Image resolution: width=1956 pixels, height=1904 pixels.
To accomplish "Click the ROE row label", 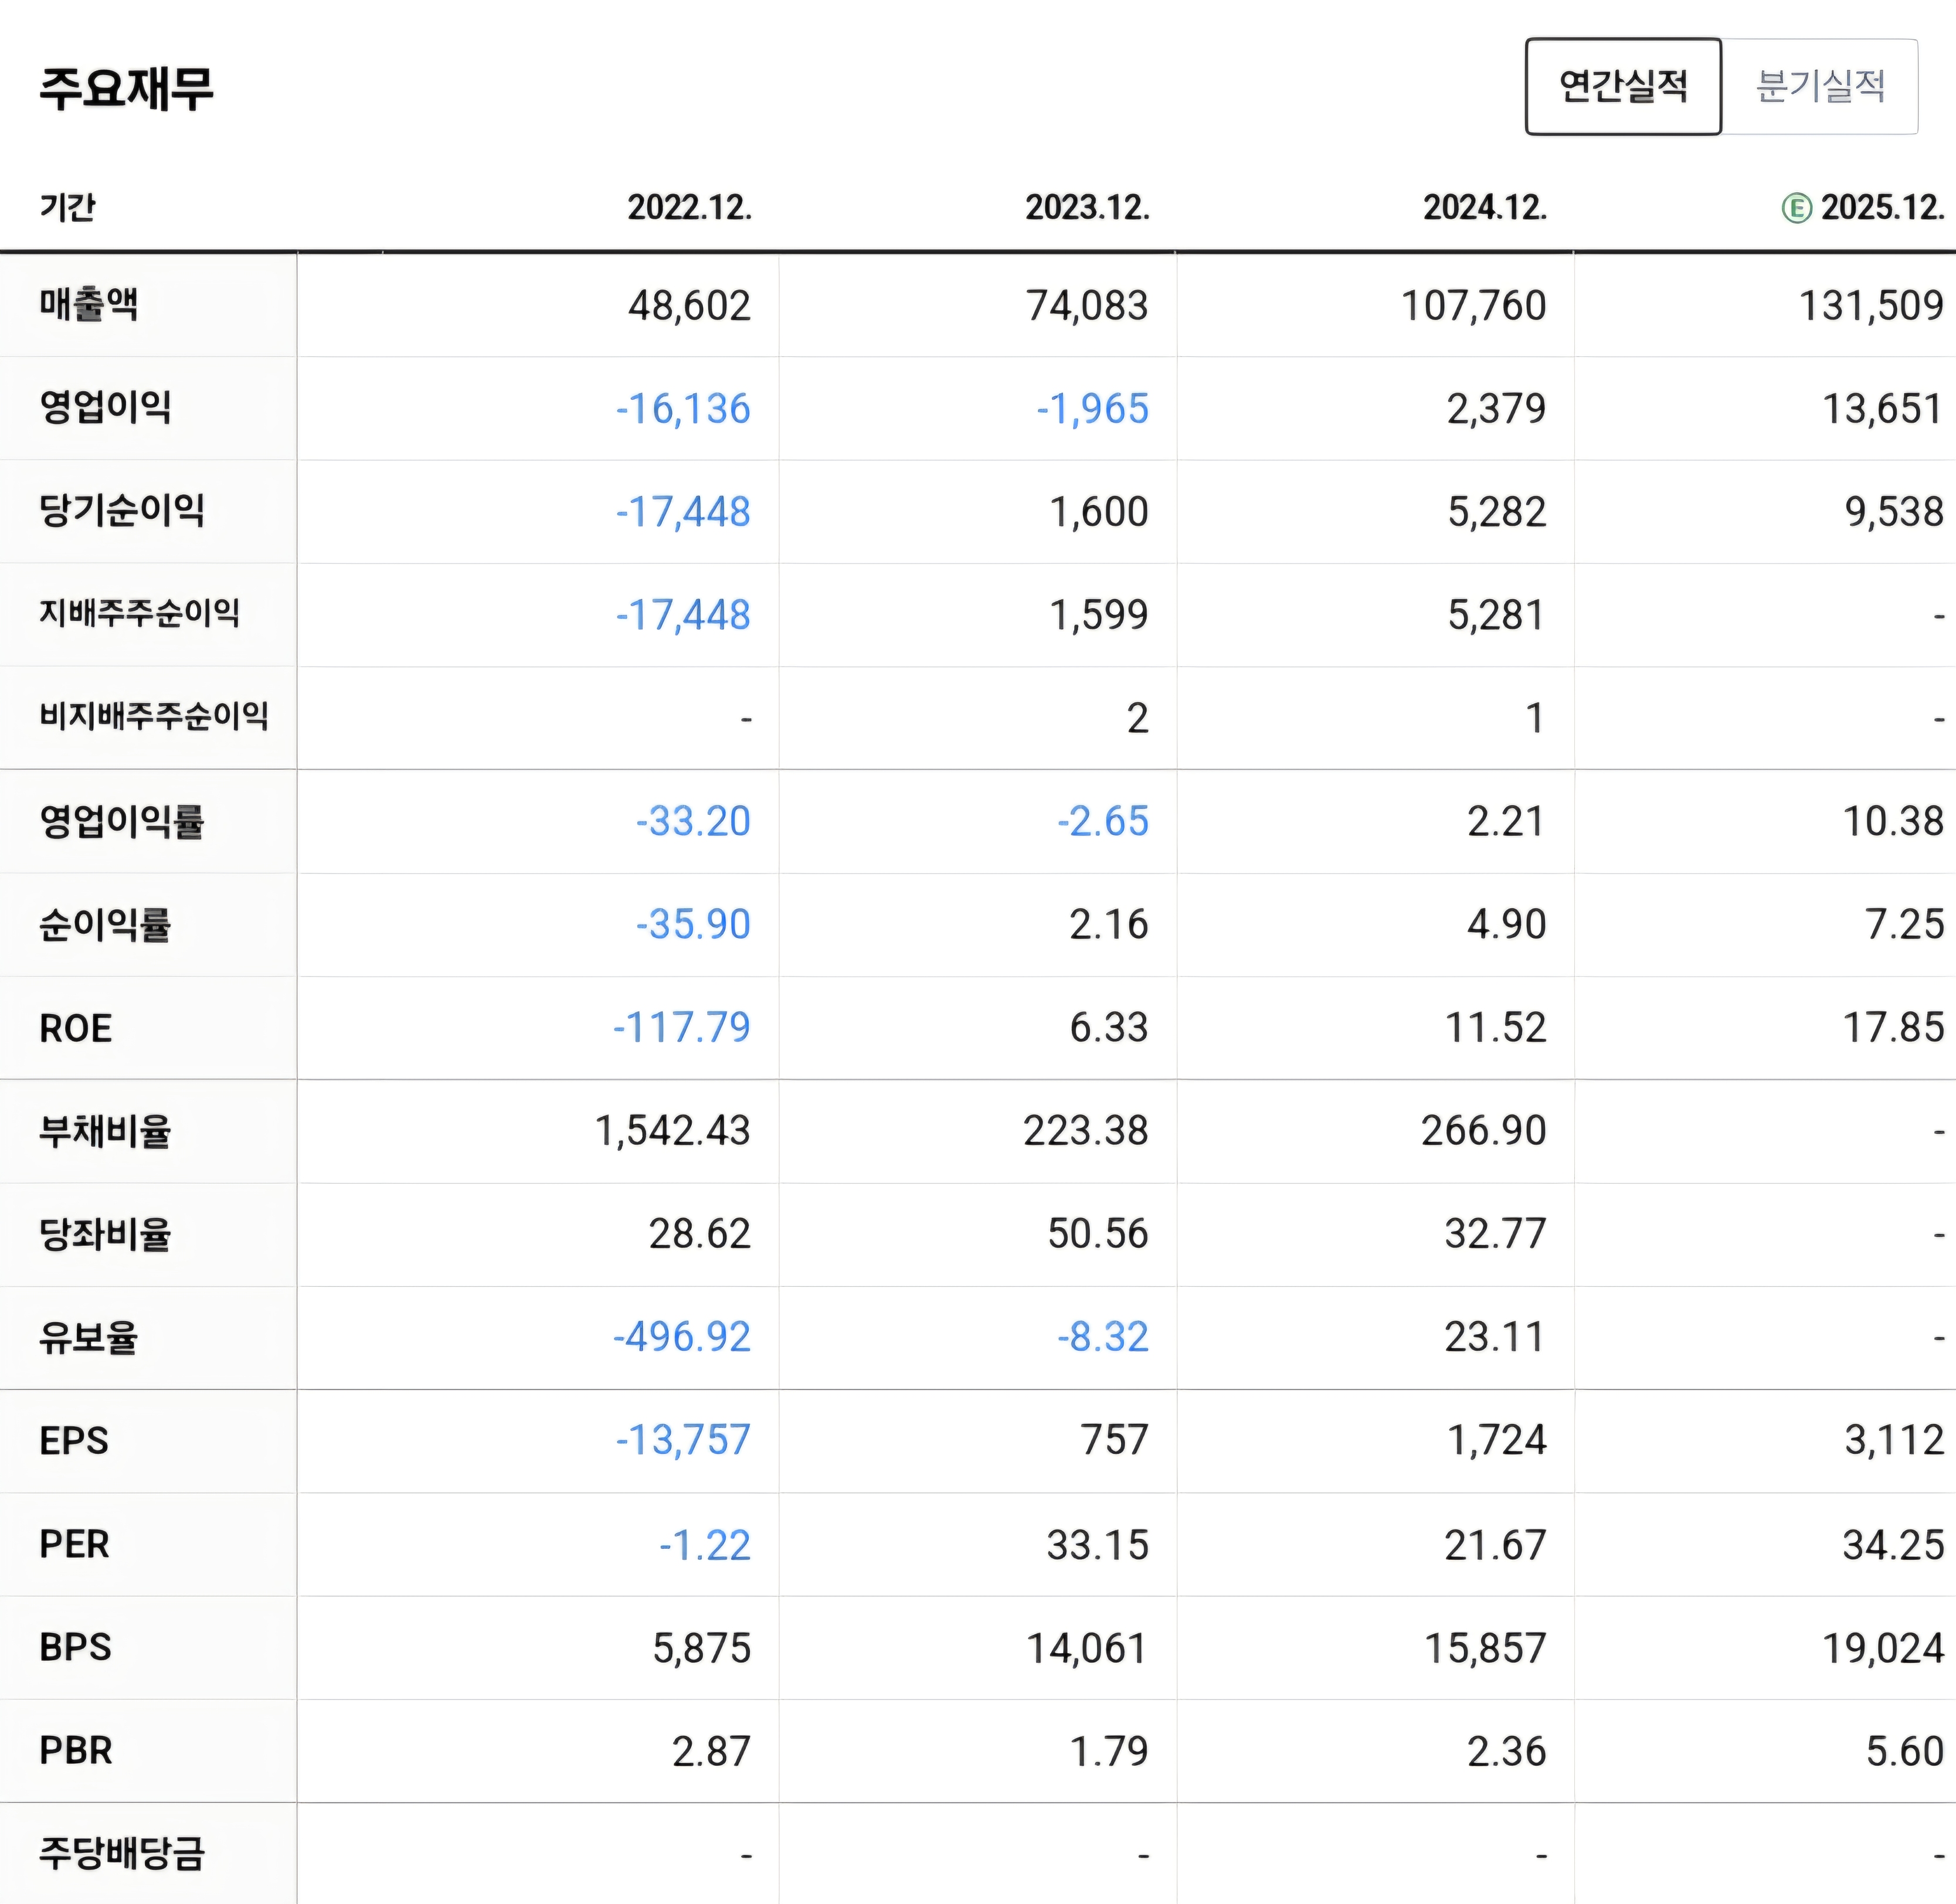I will [75, 1028].
